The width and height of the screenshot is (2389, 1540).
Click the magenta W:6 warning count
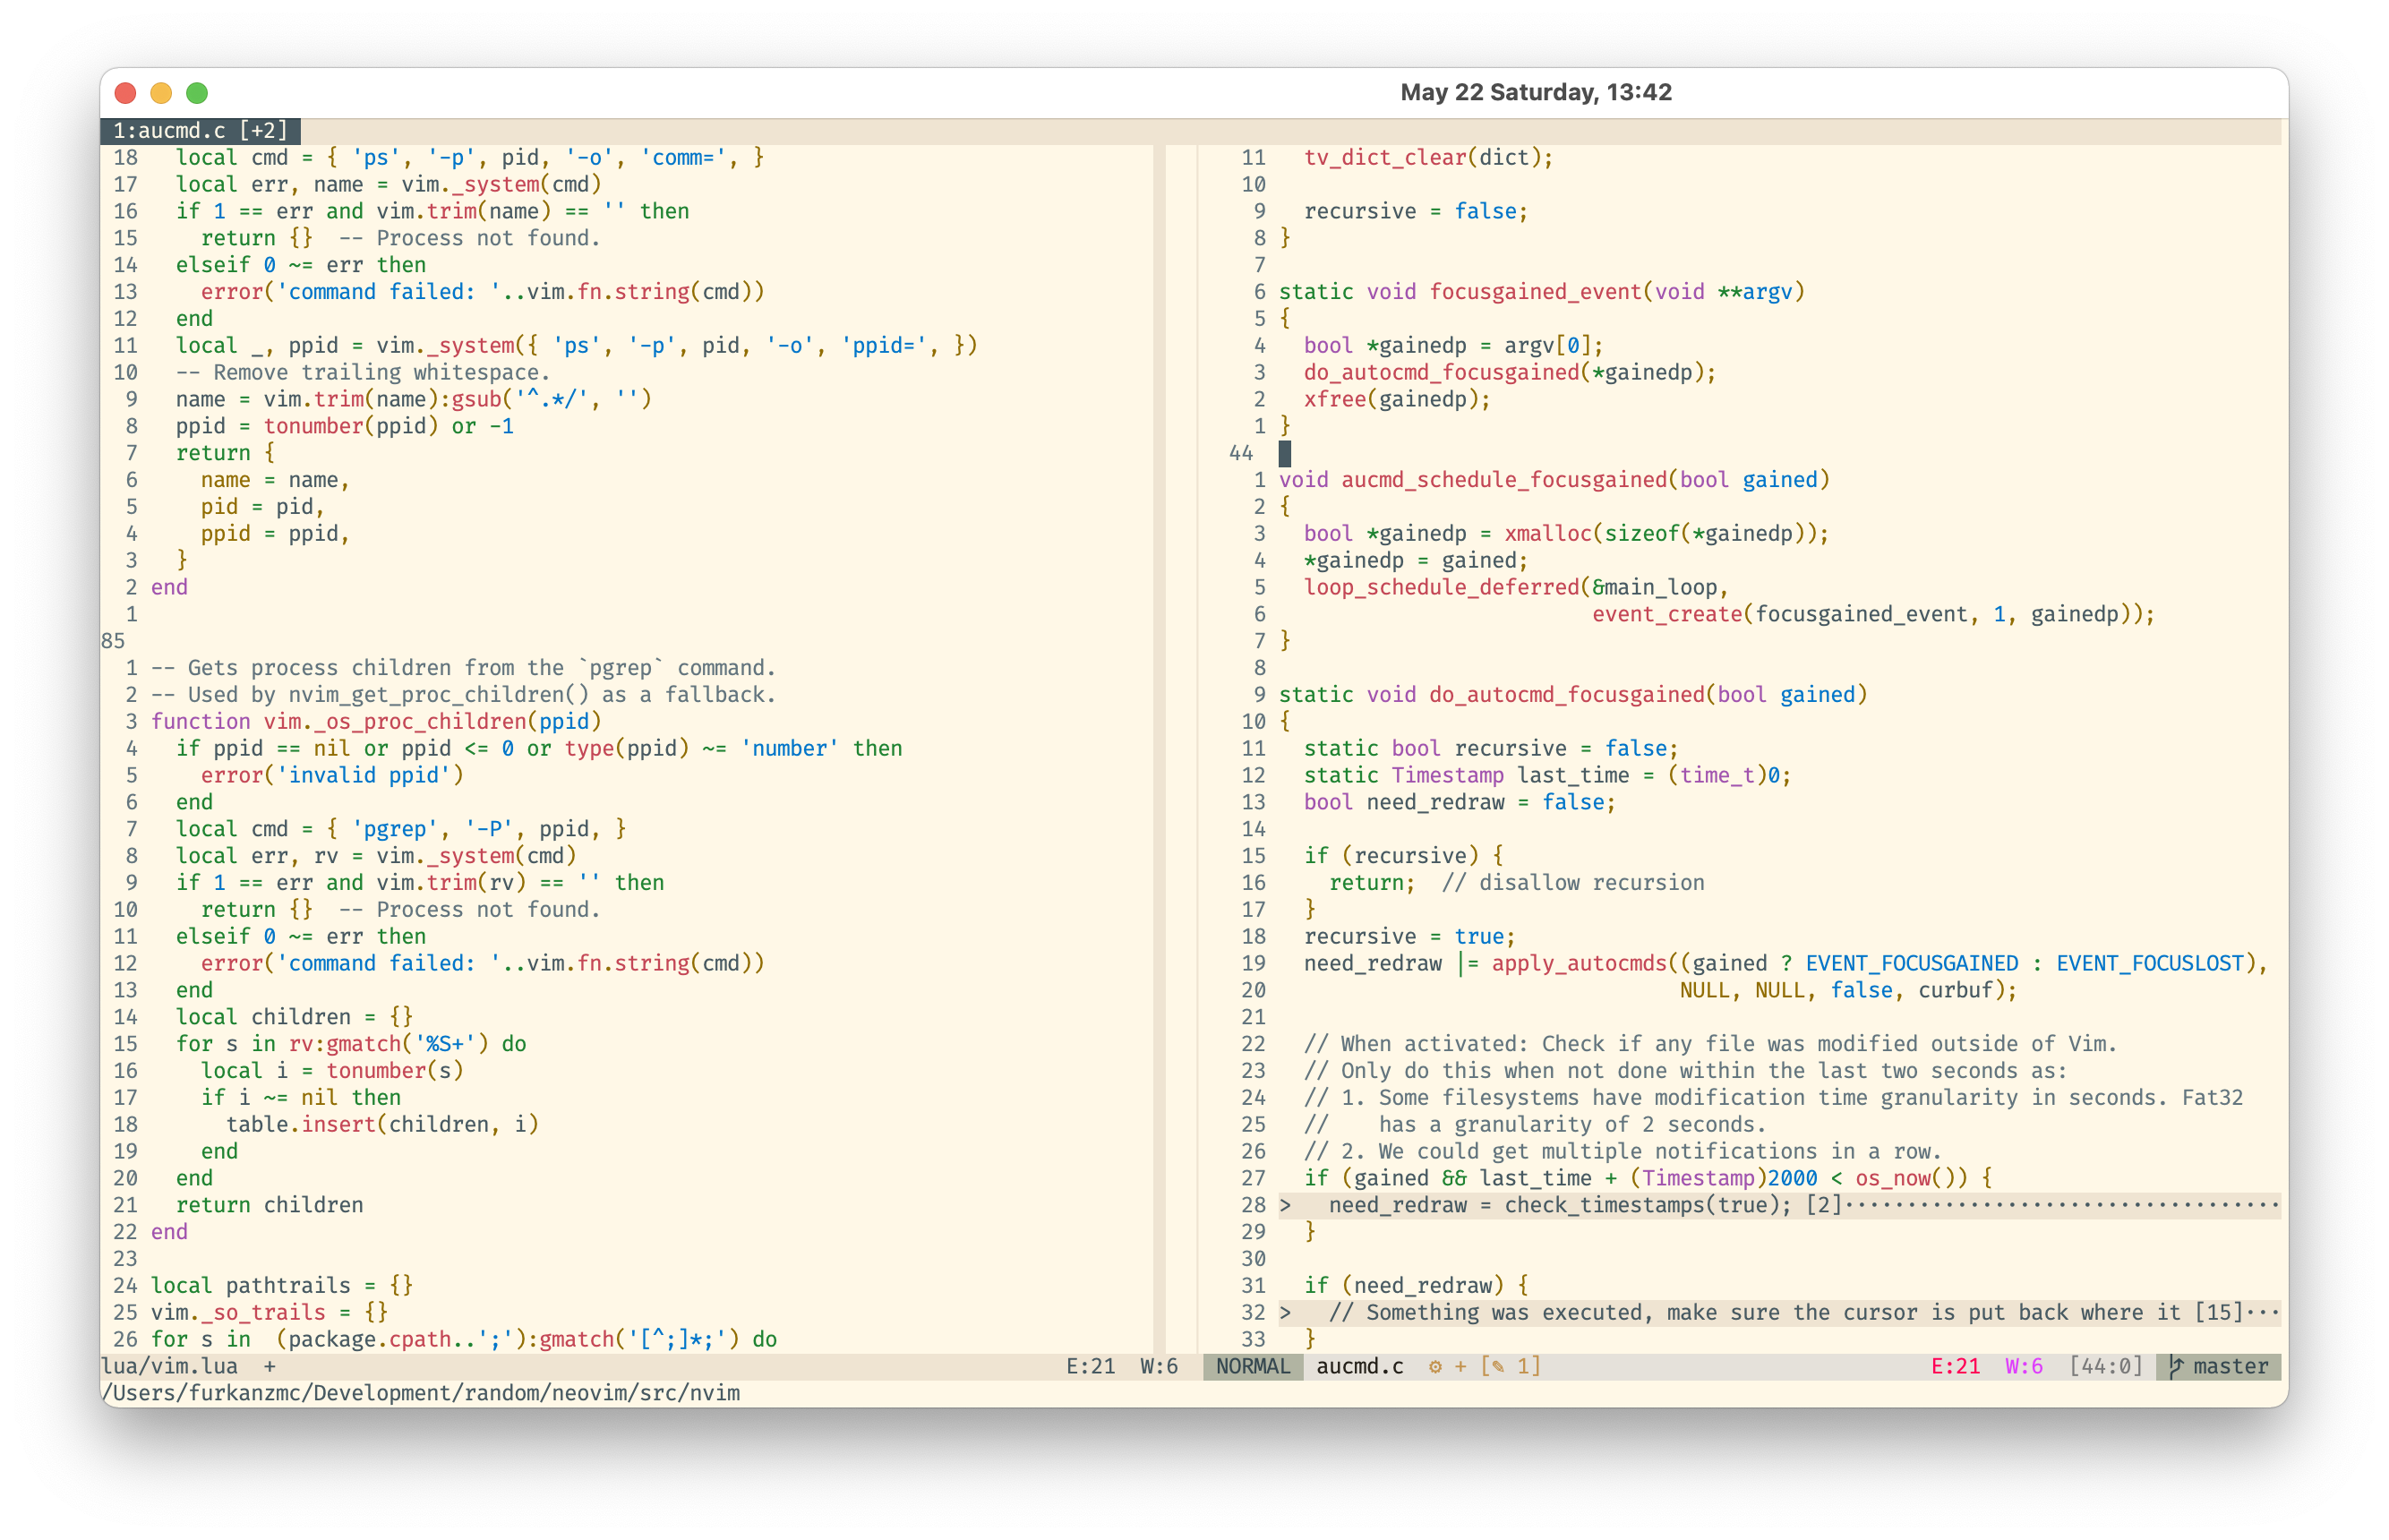click(x=2024, y=1366)
